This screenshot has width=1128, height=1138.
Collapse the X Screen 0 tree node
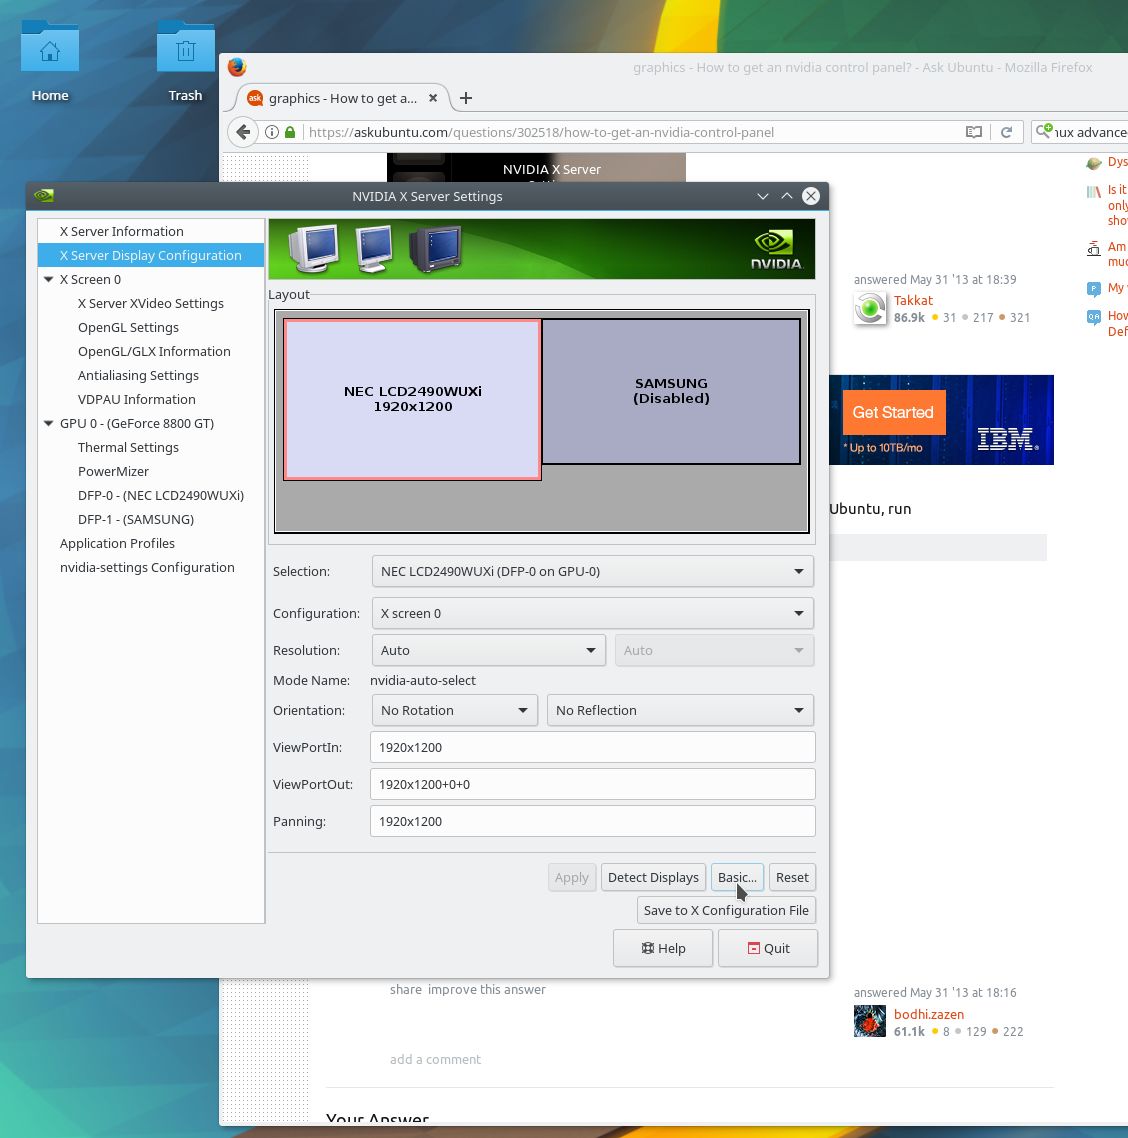[49, 279]
